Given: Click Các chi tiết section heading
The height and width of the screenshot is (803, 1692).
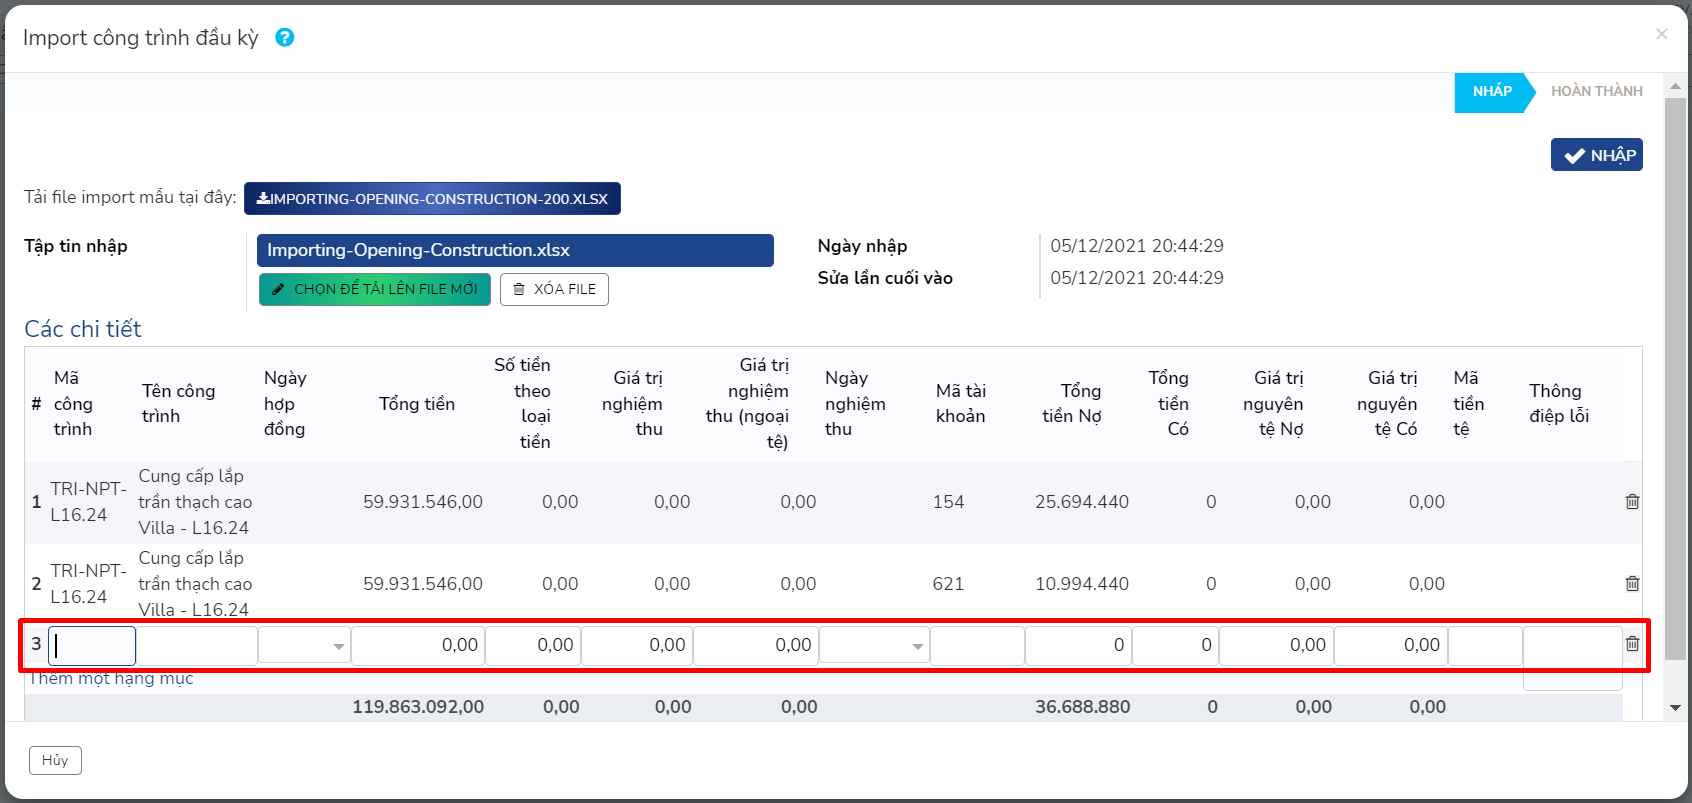Looking at the screenshot, I should point(83,329).
